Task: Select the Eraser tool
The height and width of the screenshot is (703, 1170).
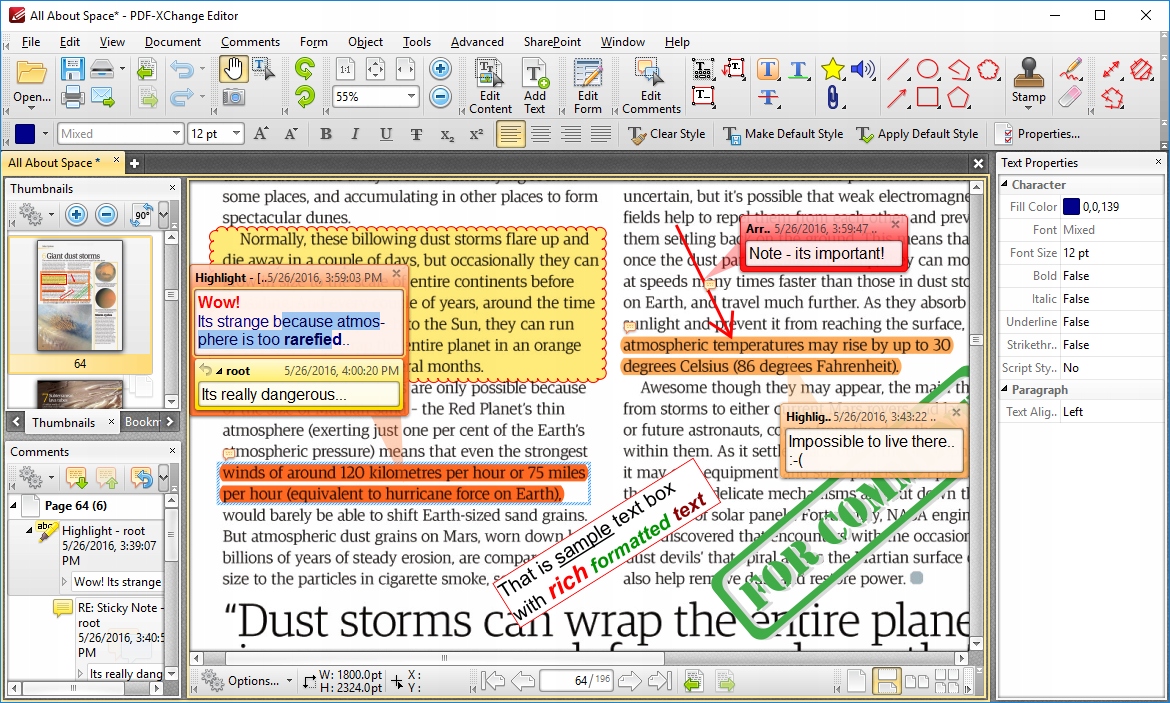Action: point(1070,97)
